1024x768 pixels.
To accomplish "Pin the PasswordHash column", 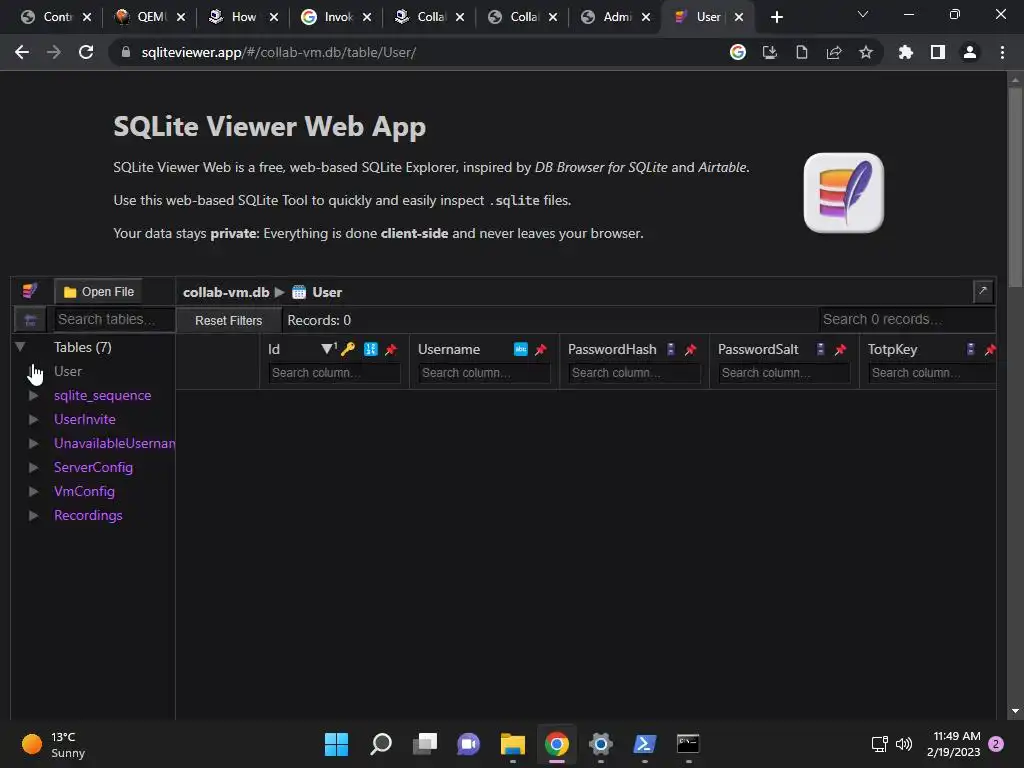I will point(690,350).
